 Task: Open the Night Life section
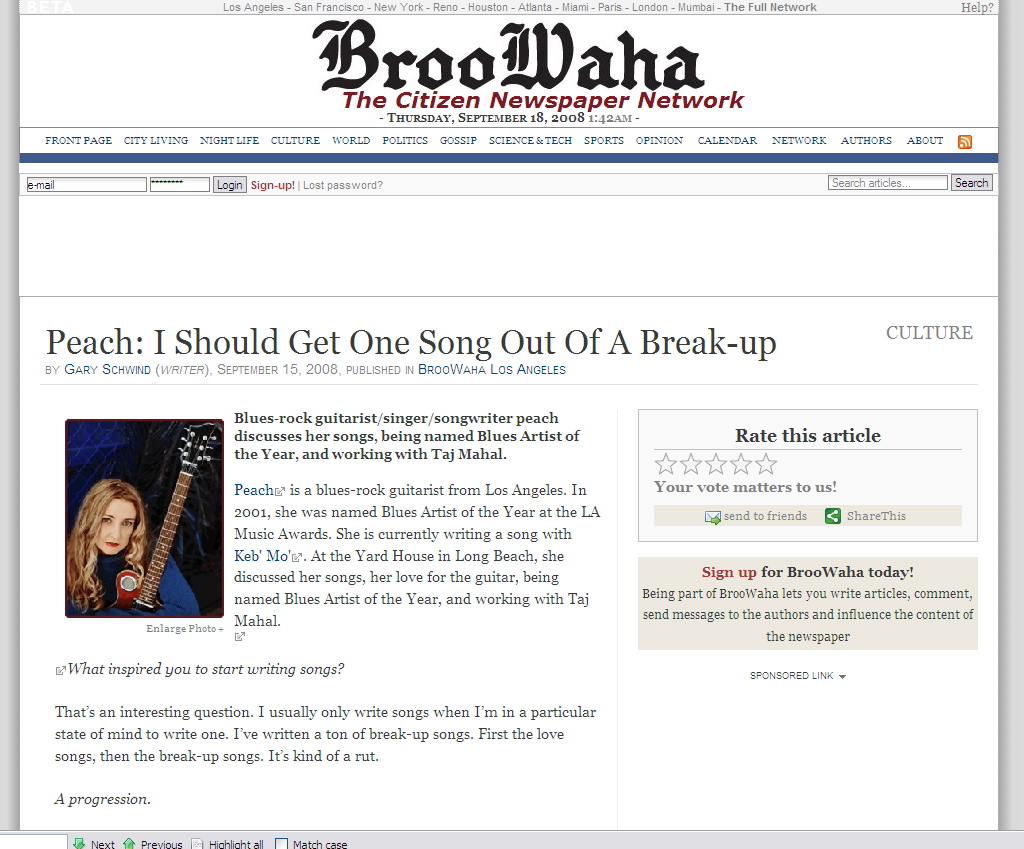(x=229, y=140)
